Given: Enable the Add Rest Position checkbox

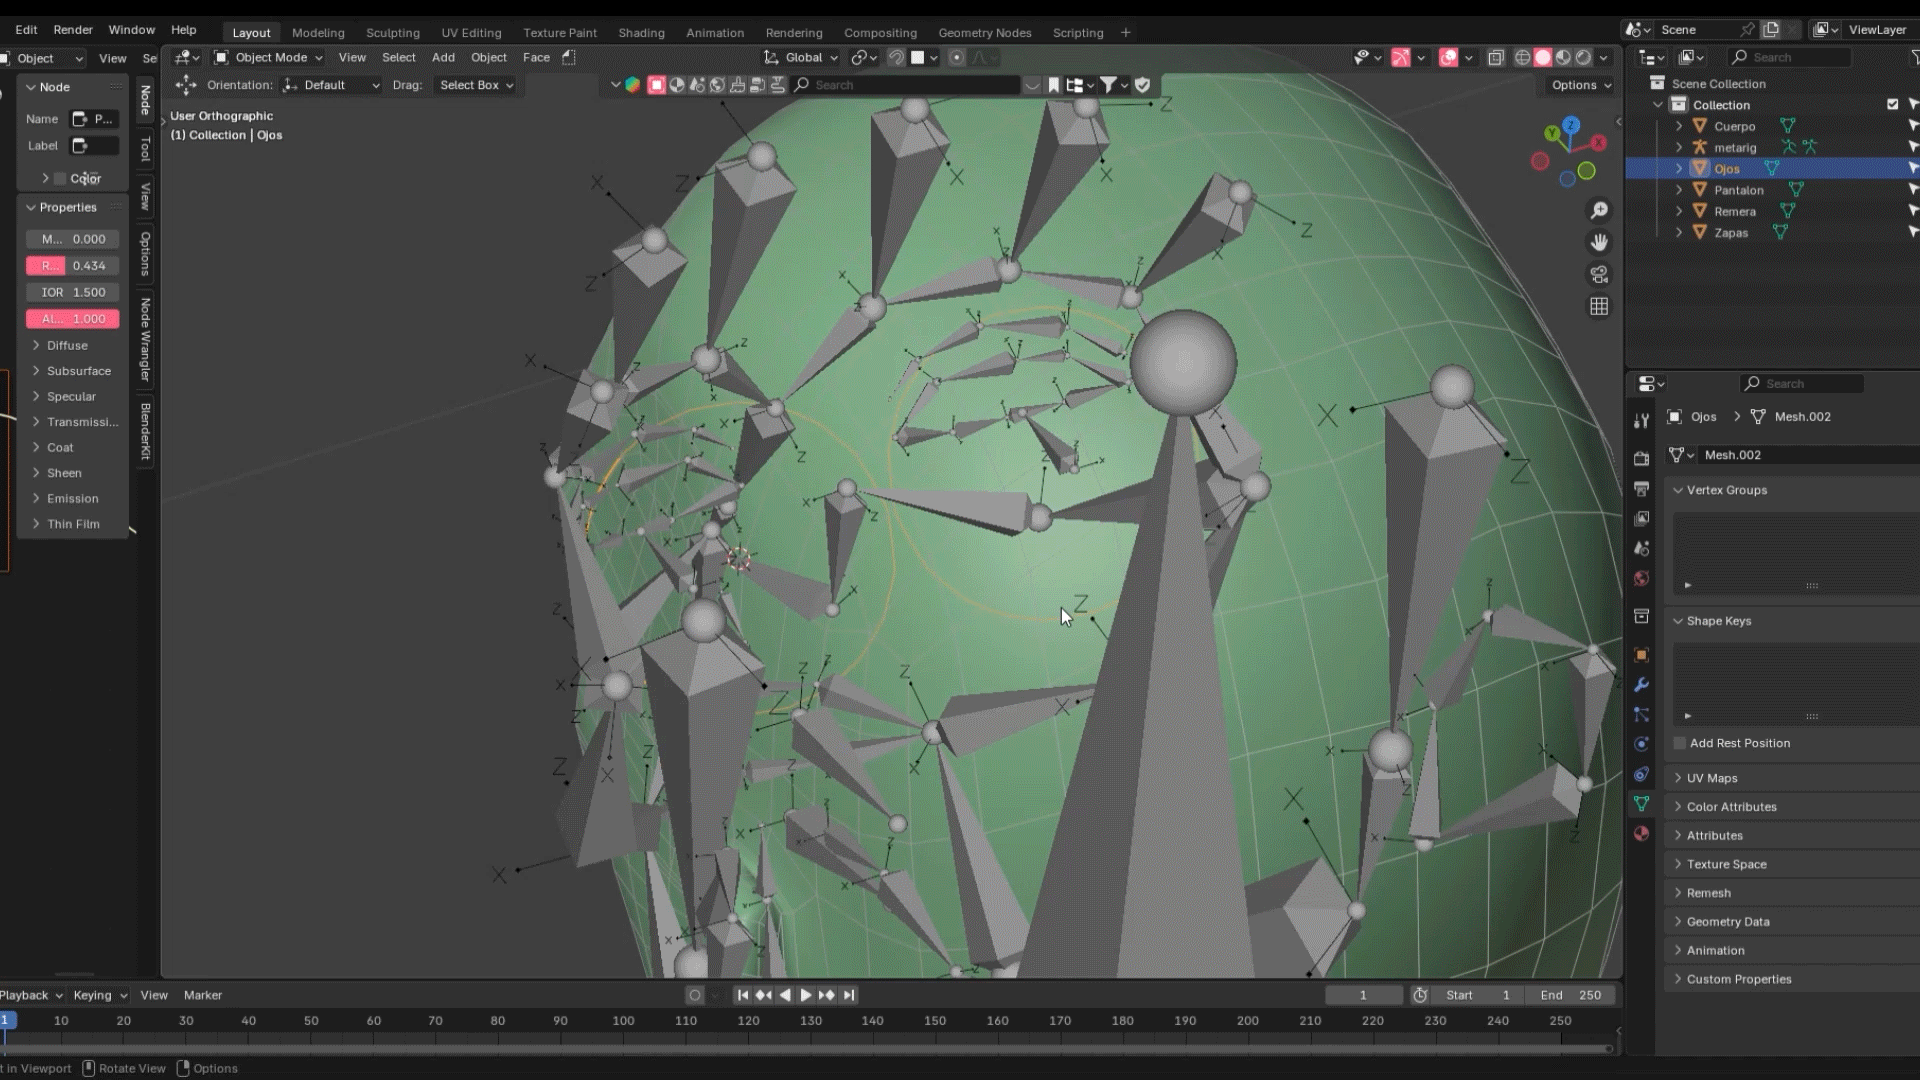Looking at the screenshot, I should click(1680, 743).
